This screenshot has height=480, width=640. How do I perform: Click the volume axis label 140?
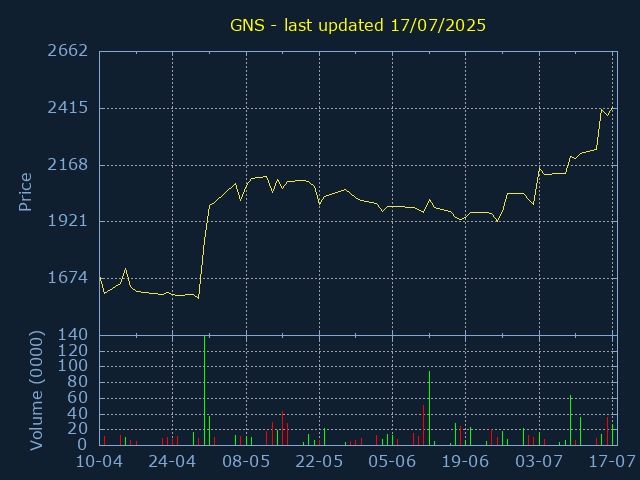[x=73, y=335]
